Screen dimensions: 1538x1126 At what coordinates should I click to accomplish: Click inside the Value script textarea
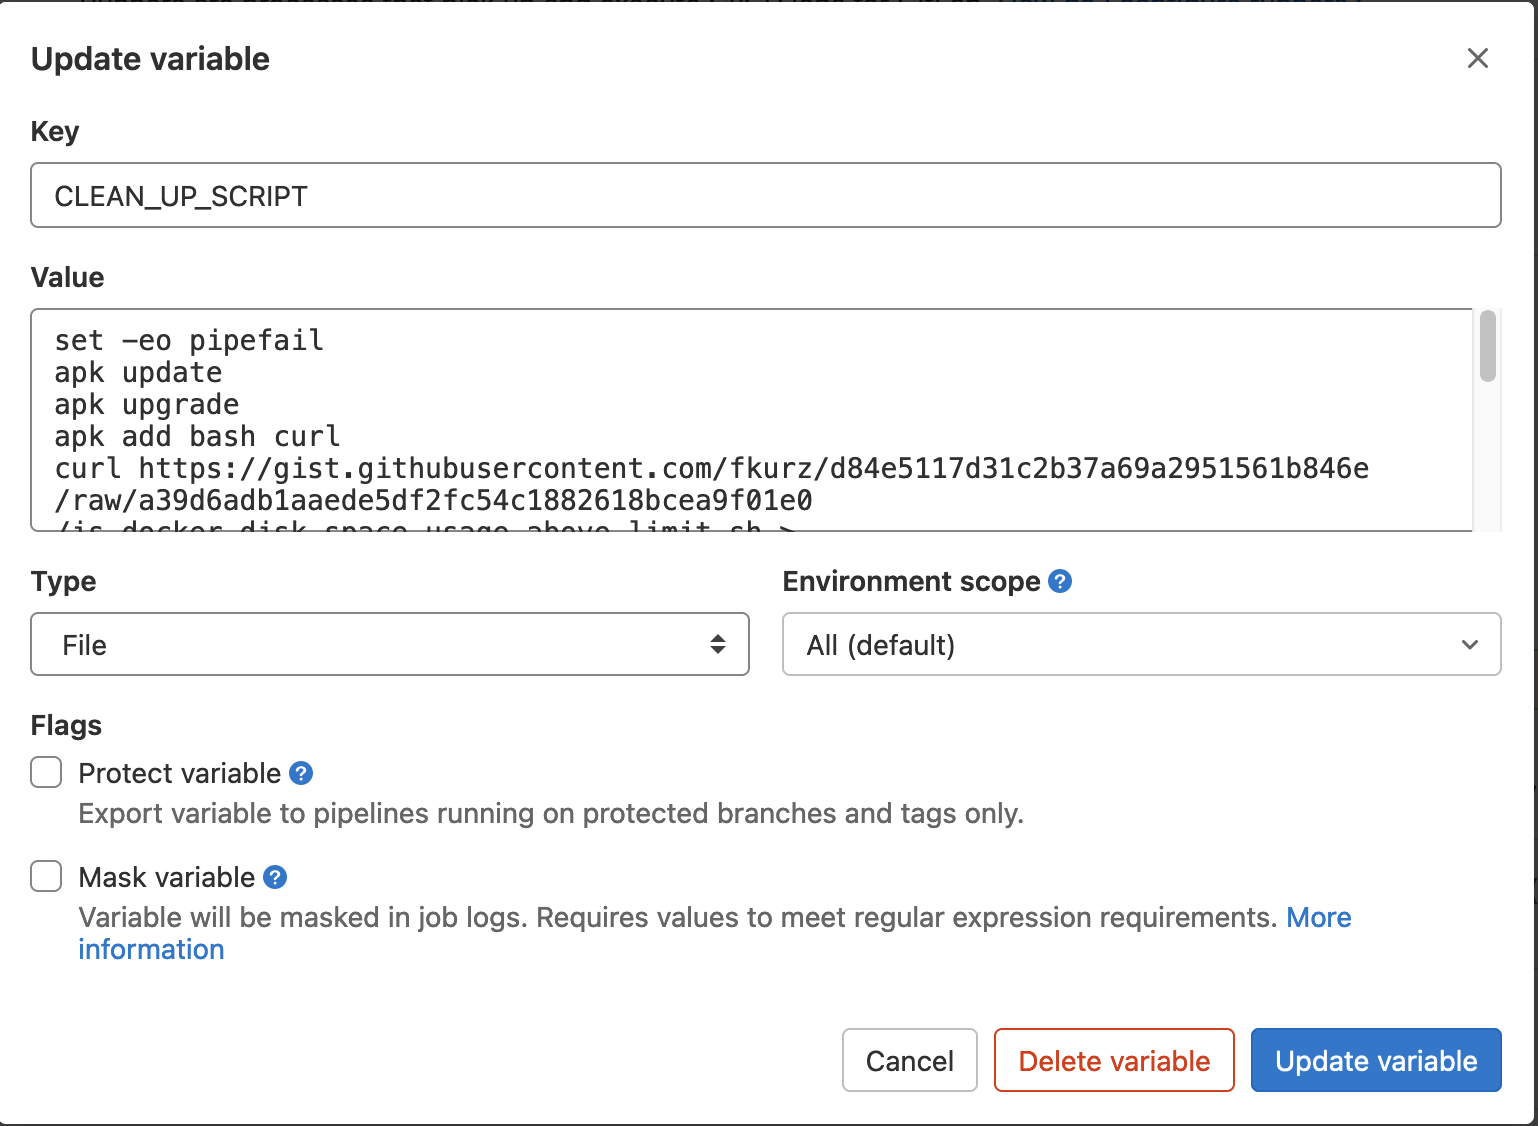[x=700, y=420]
